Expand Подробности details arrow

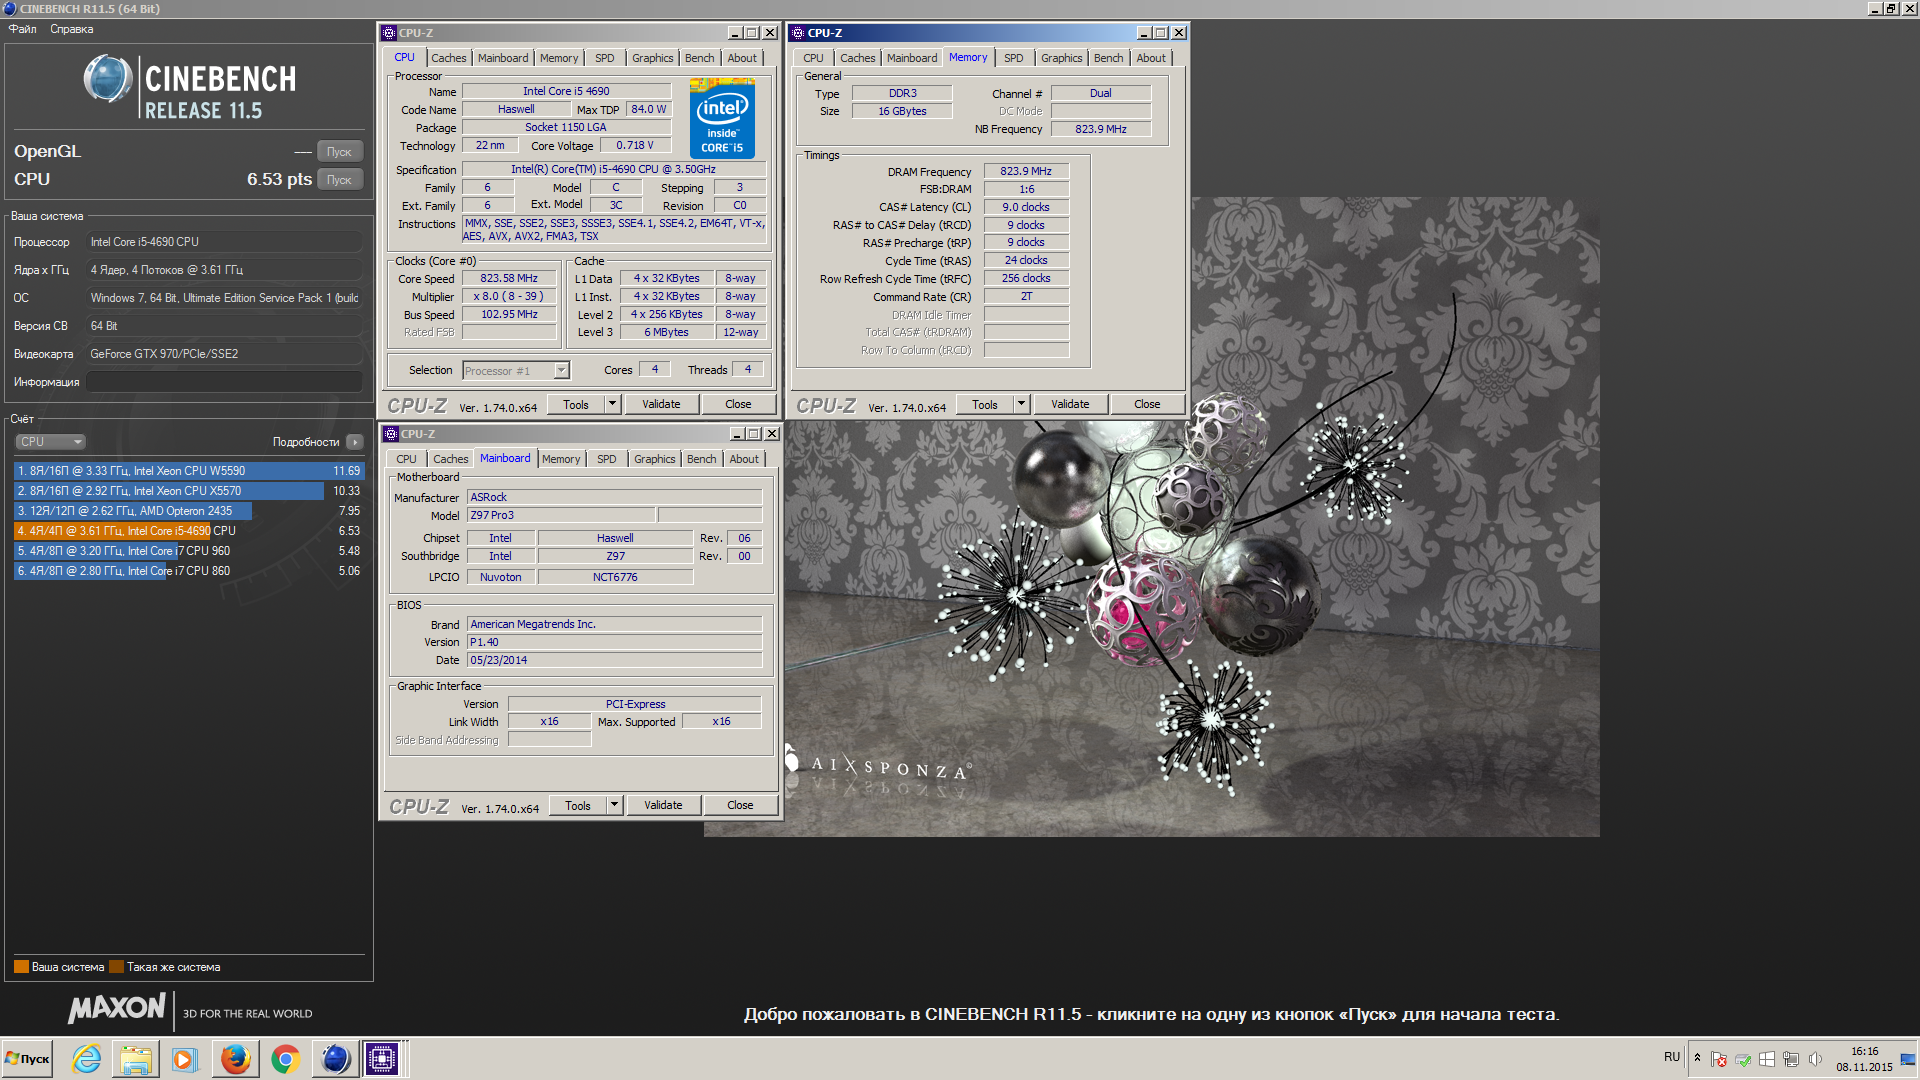pos(354,442)
